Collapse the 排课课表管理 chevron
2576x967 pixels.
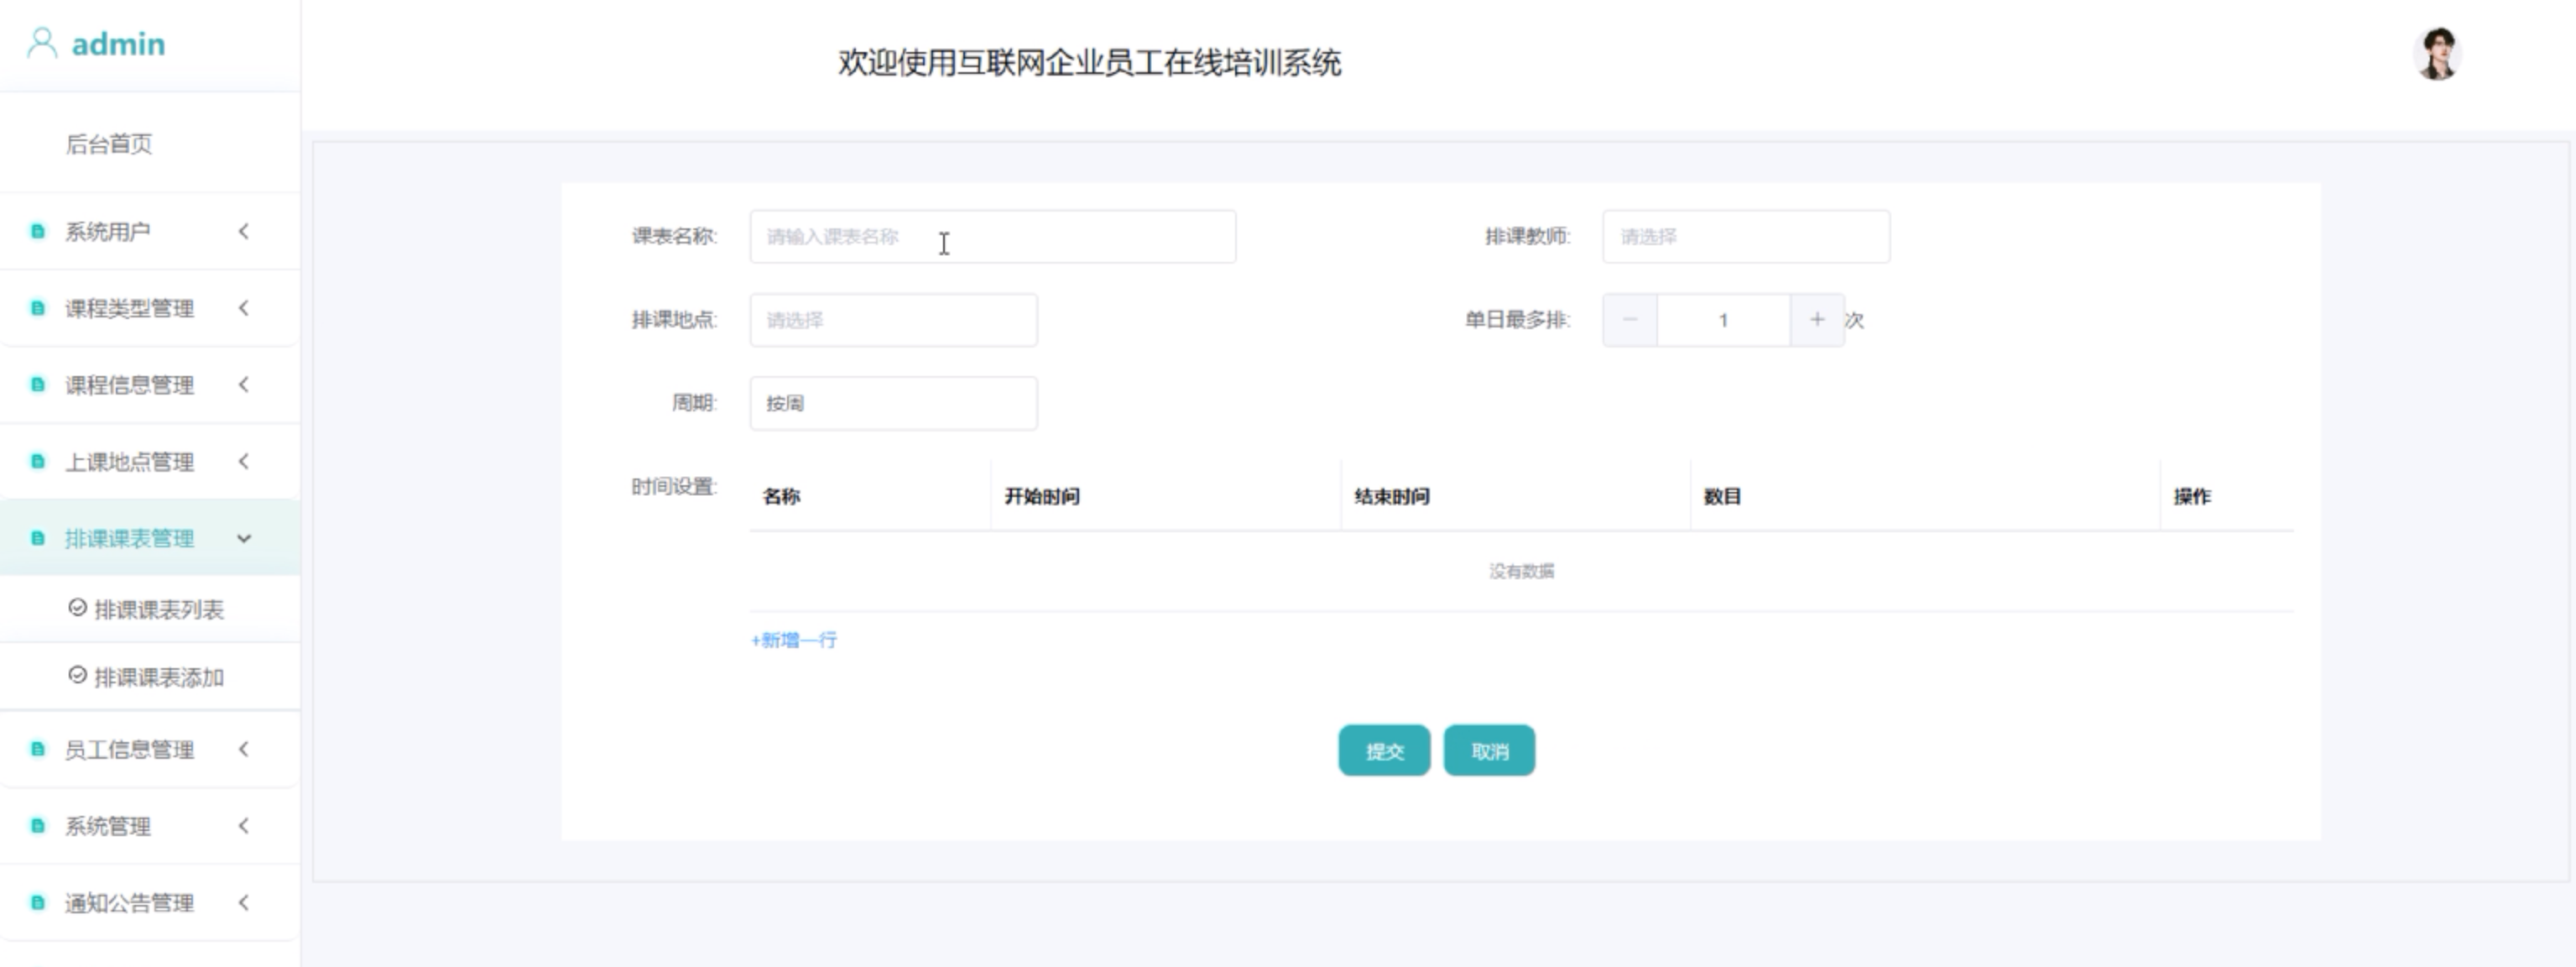pyautogui.click(x=244, y=538)
